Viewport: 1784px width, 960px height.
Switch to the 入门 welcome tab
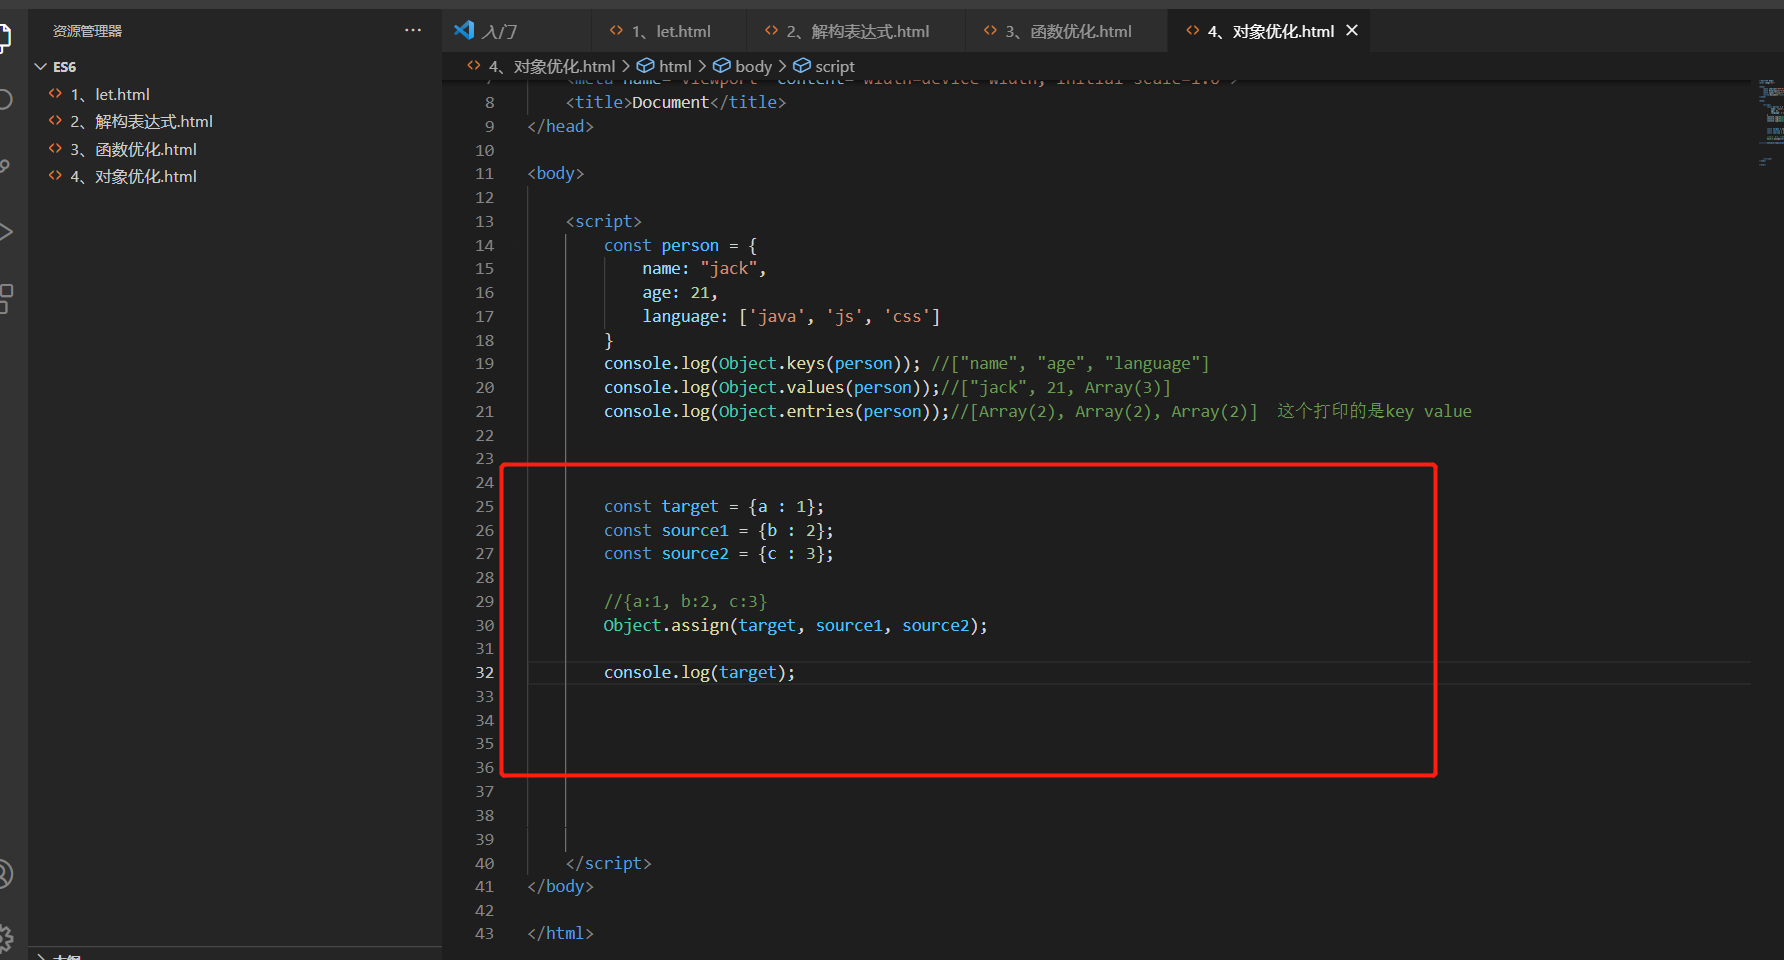click(x=516, y=31)
